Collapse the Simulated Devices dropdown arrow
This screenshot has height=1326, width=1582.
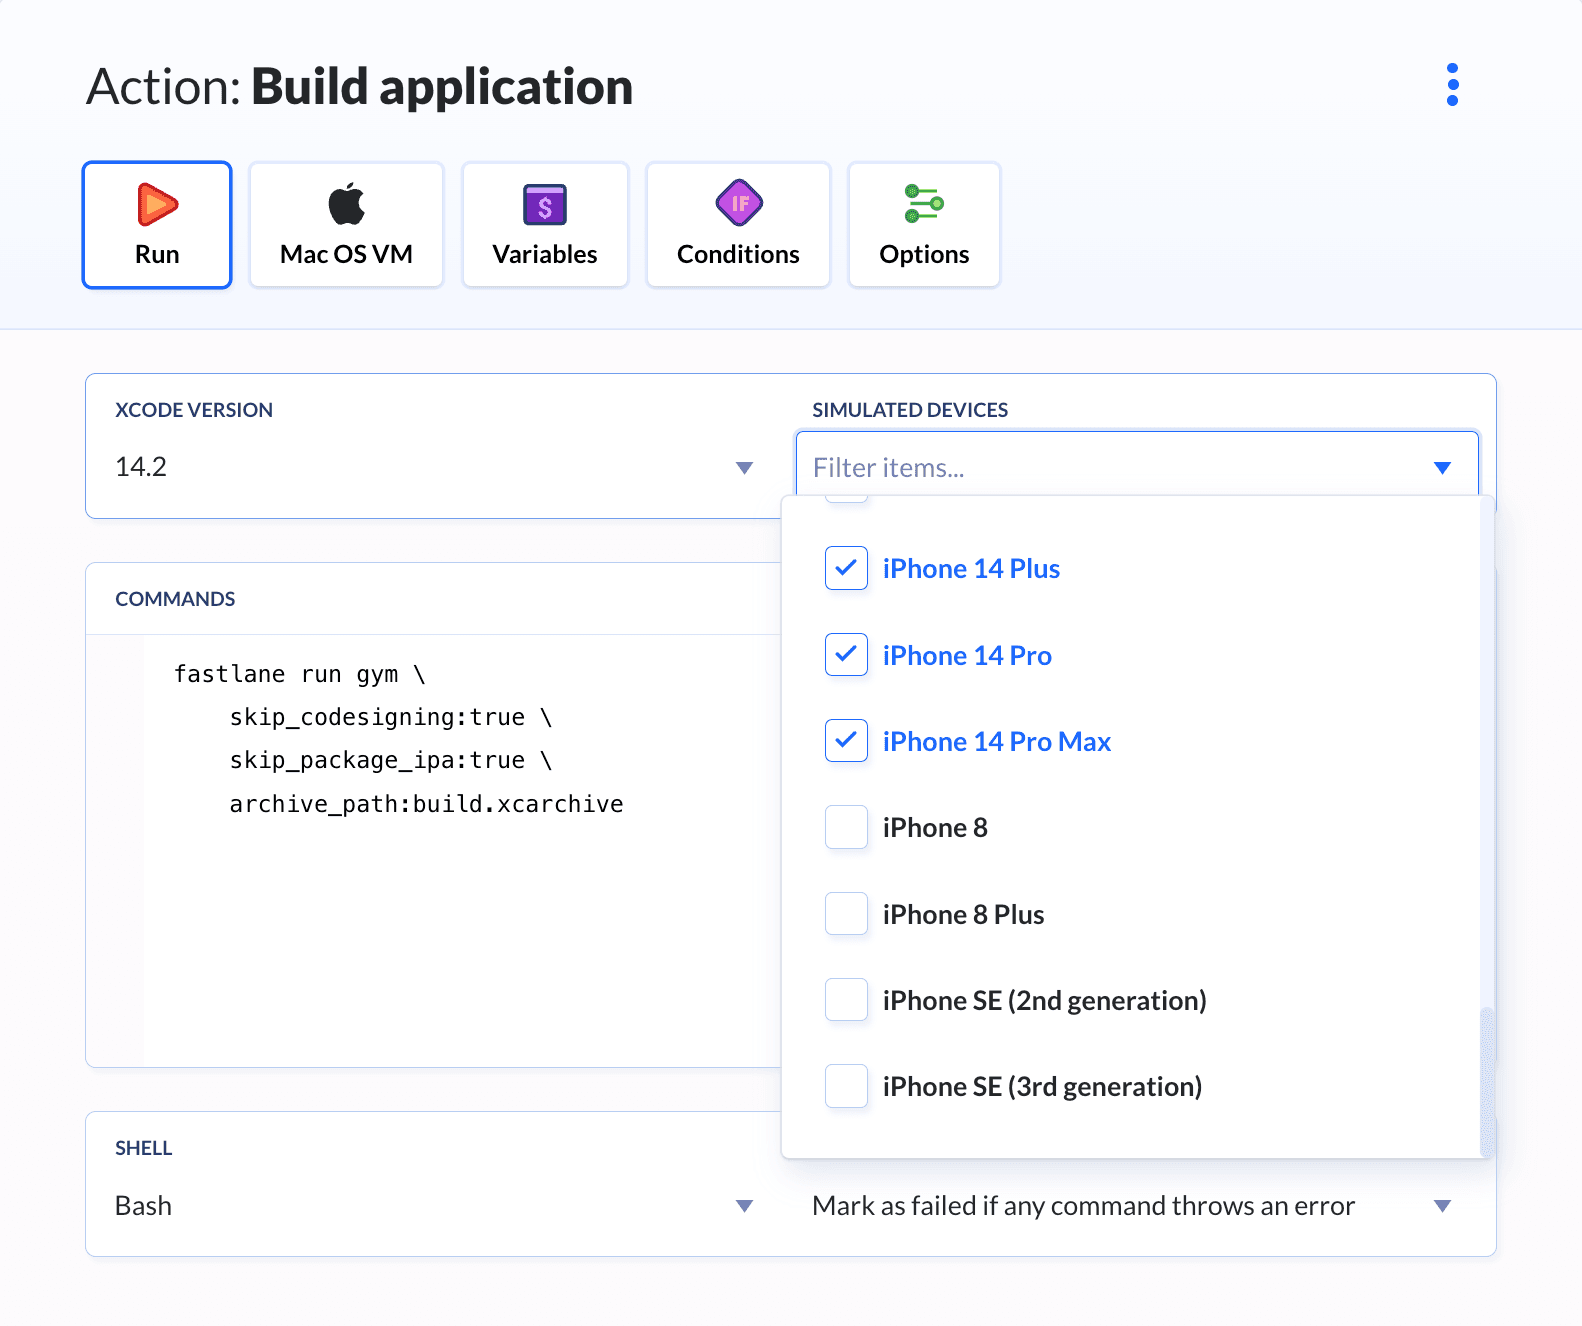click(x=1442, y=468)
